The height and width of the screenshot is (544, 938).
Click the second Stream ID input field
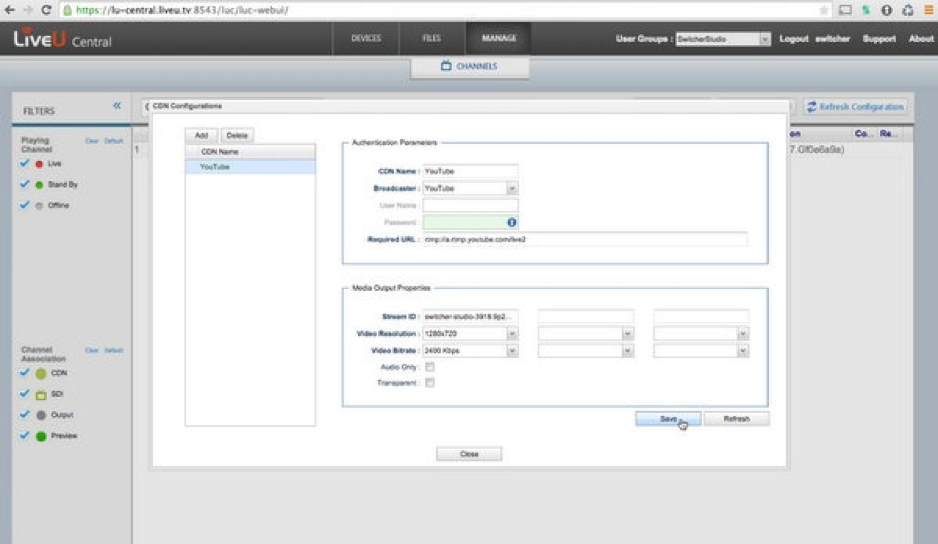[586, 317]
